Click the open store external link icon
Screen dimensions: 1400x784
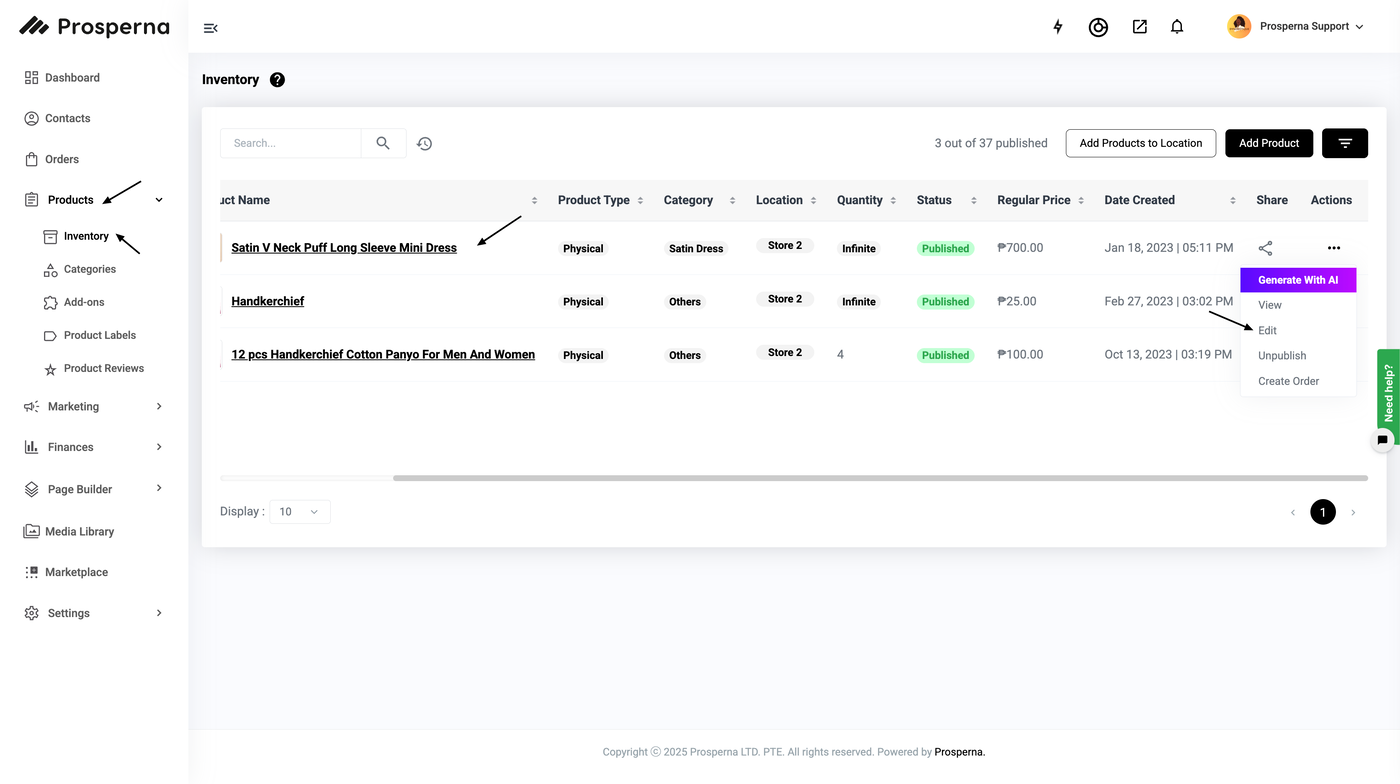pos(1139,27)
